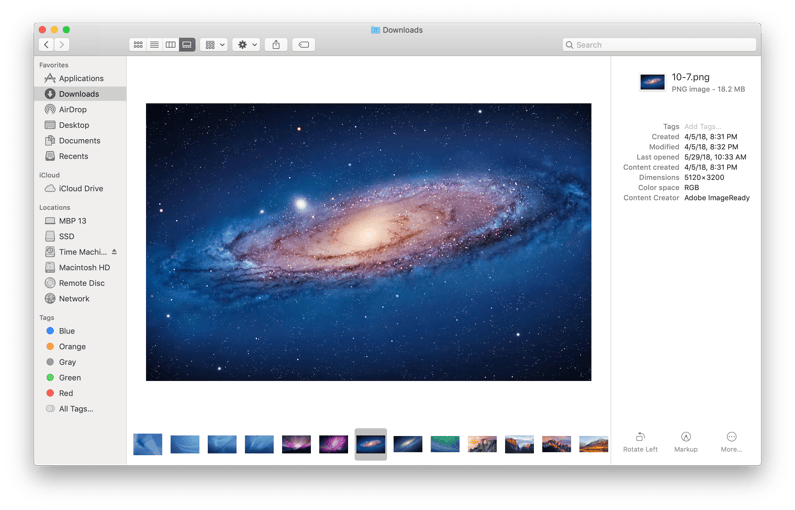
Task: Open Remote Disc location
Action: tap(80, 283)
